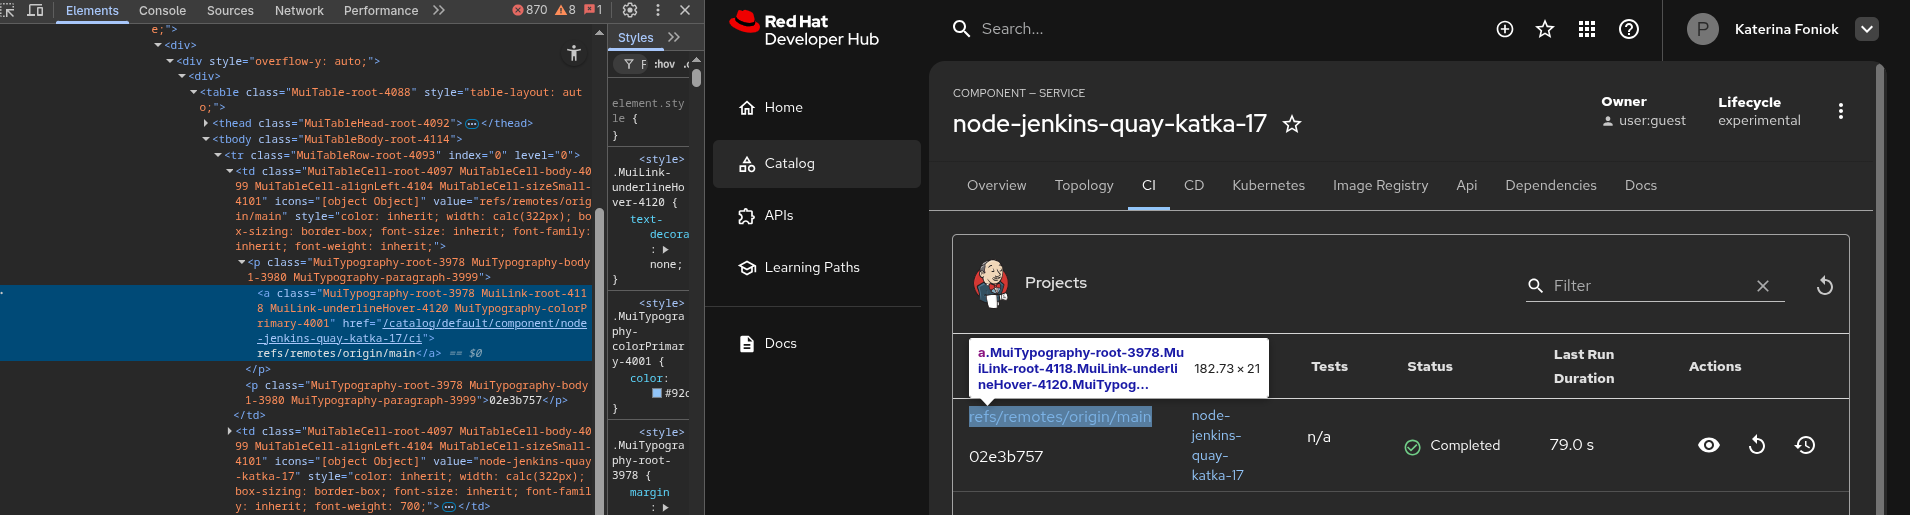This screenshot has width=1910, height=515.
Task: Click the #92c color swatch in Styles
Action: pyautogui.click(x=657, y=393)
